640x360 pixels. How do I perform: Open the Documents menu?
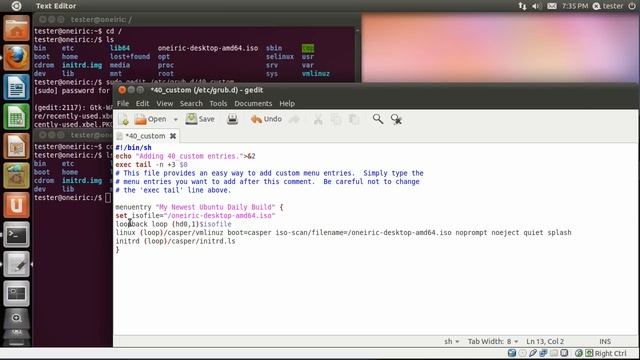[x=253, y=103]
